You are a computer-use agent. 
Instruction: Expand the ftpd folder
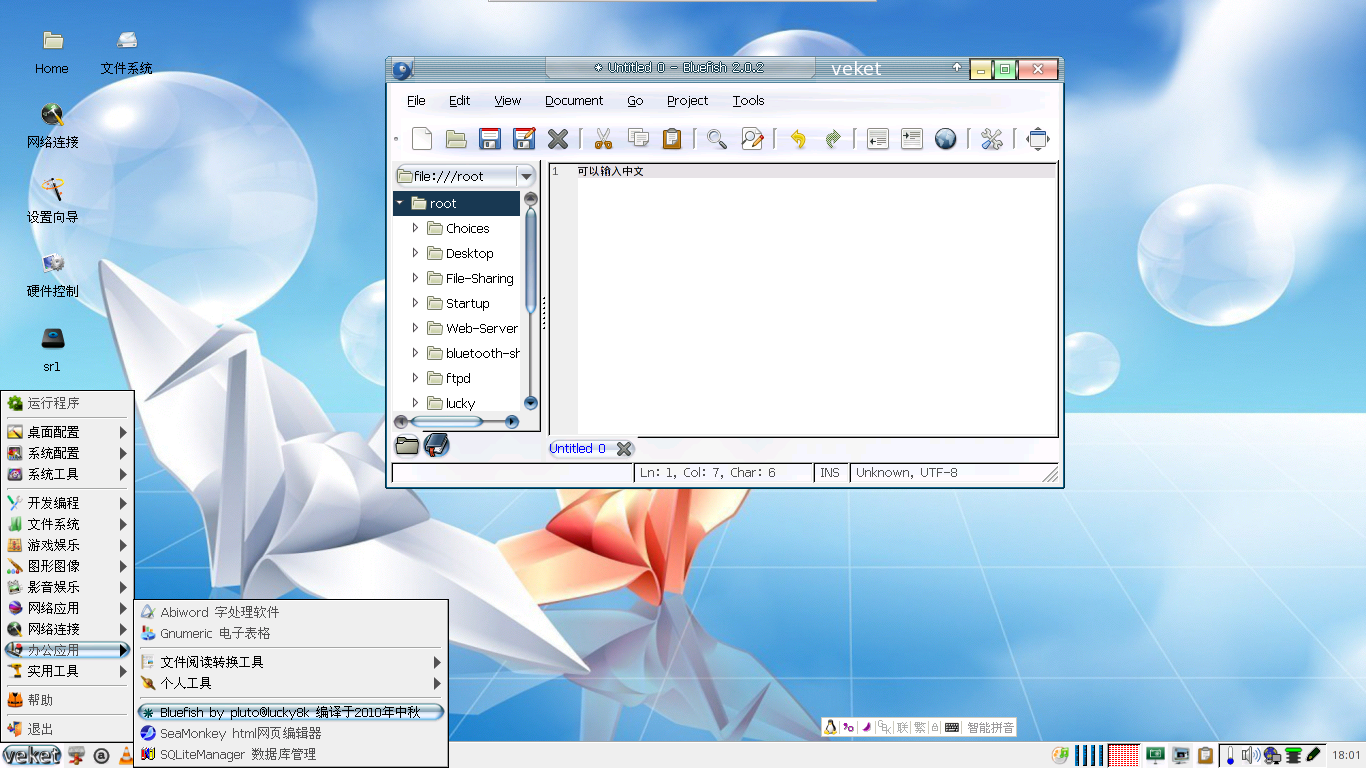coord(415,378)
